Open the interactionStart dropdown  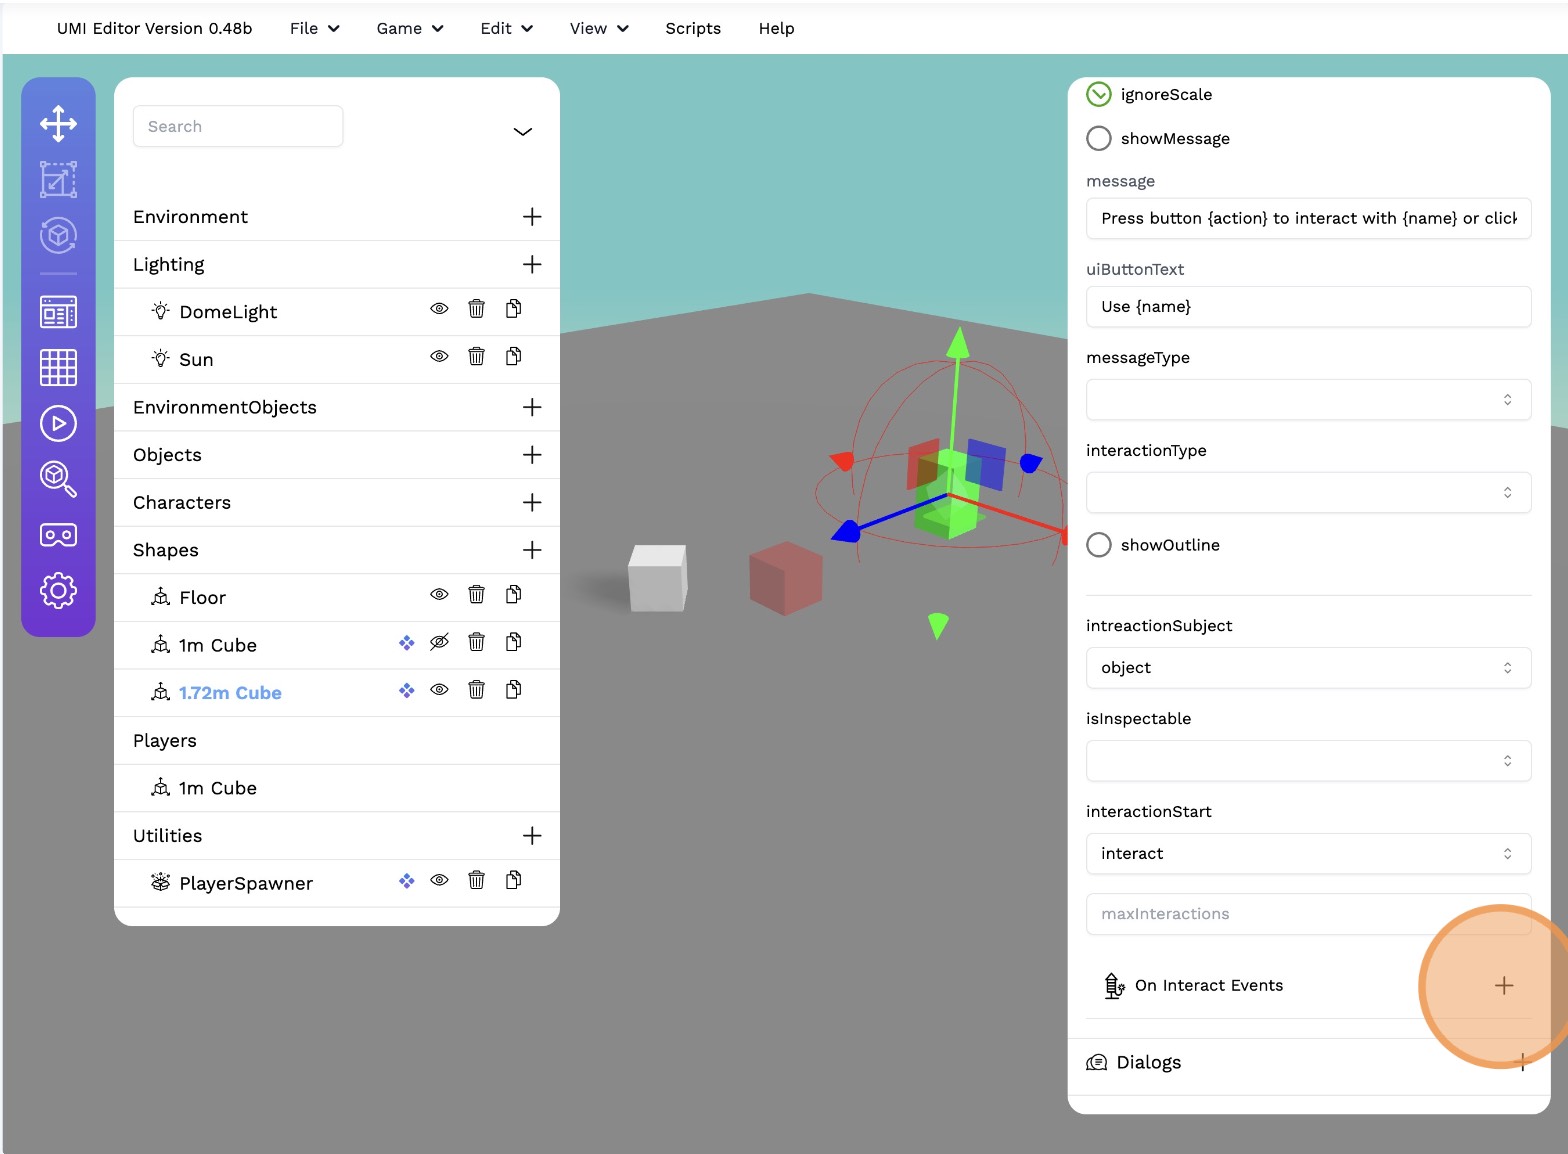coord(1308,854)
